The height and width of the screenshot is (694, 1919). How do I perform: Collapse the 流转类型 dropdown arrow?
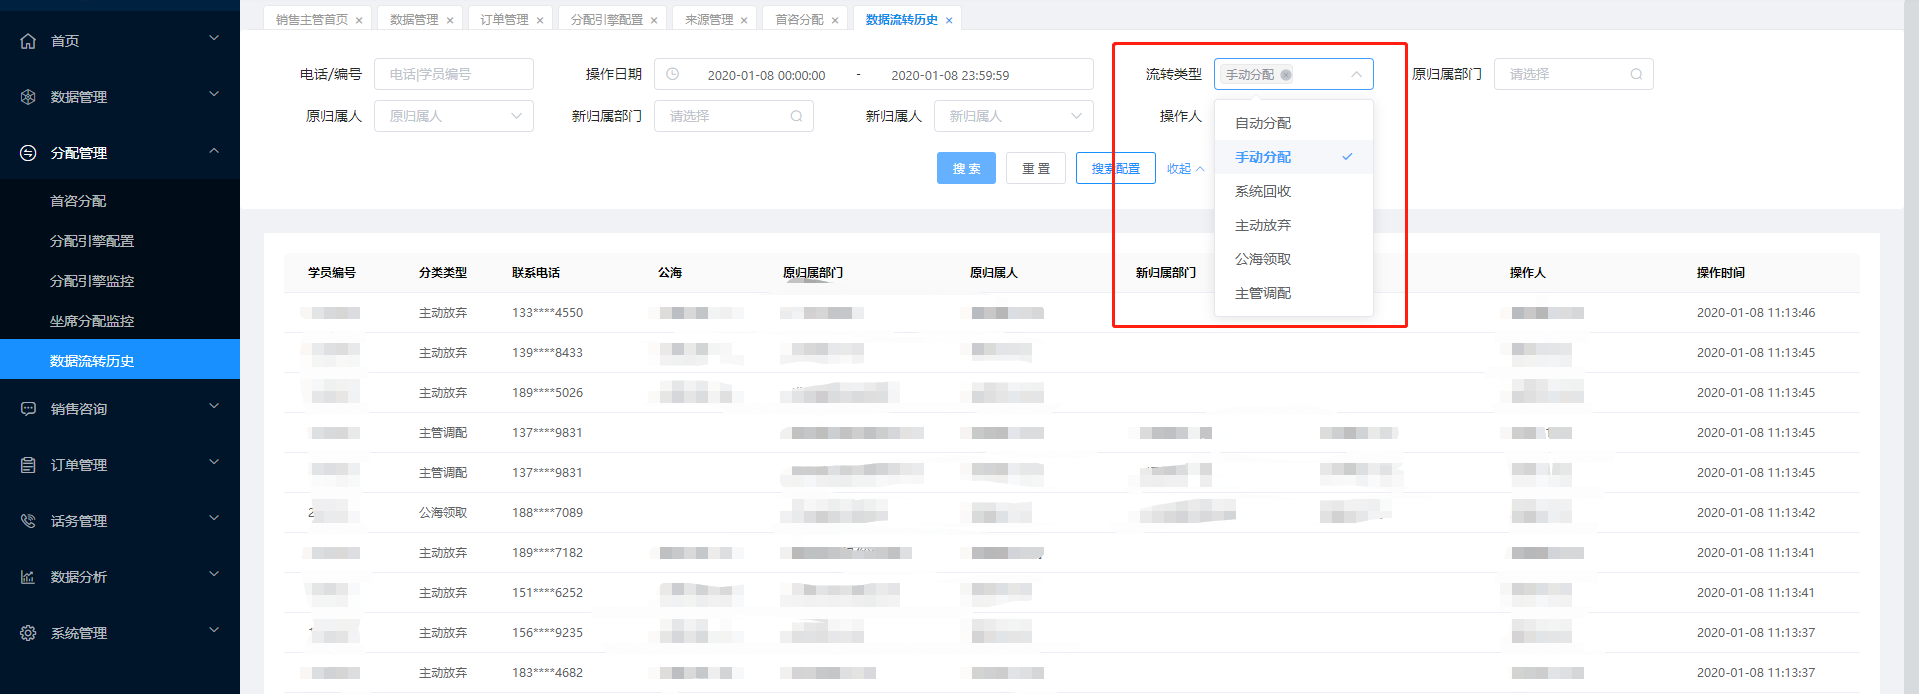click(1356, 74)
